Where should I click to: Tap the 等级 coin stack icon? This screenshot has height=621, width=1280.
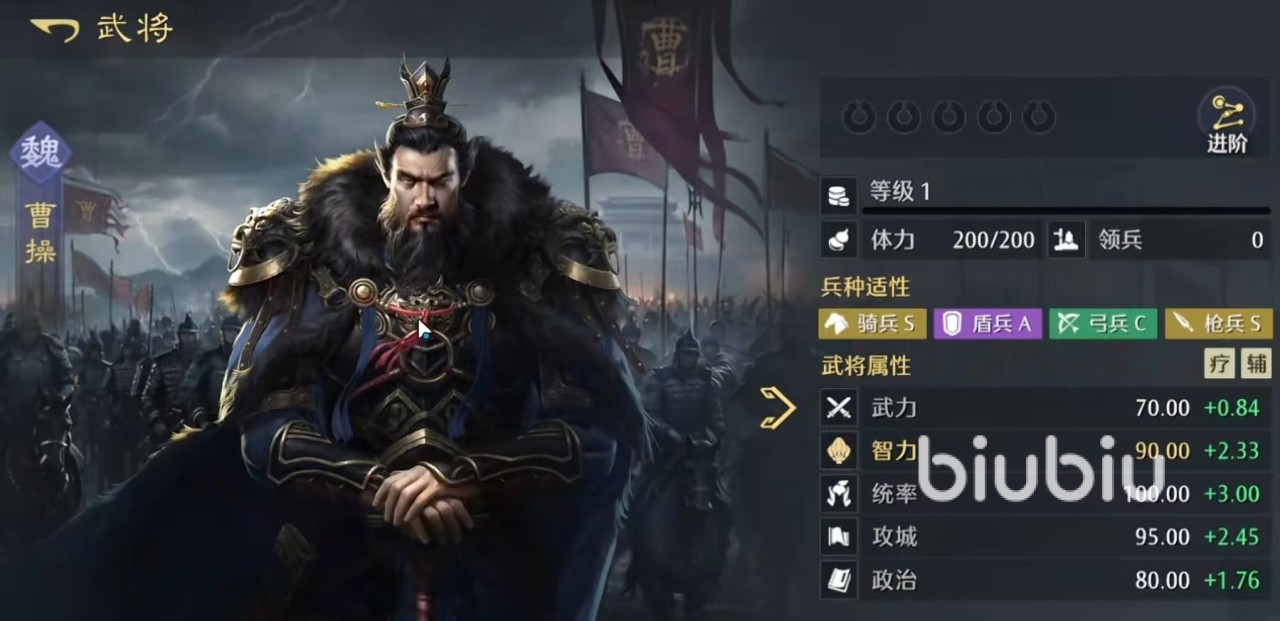coord(838,194)
